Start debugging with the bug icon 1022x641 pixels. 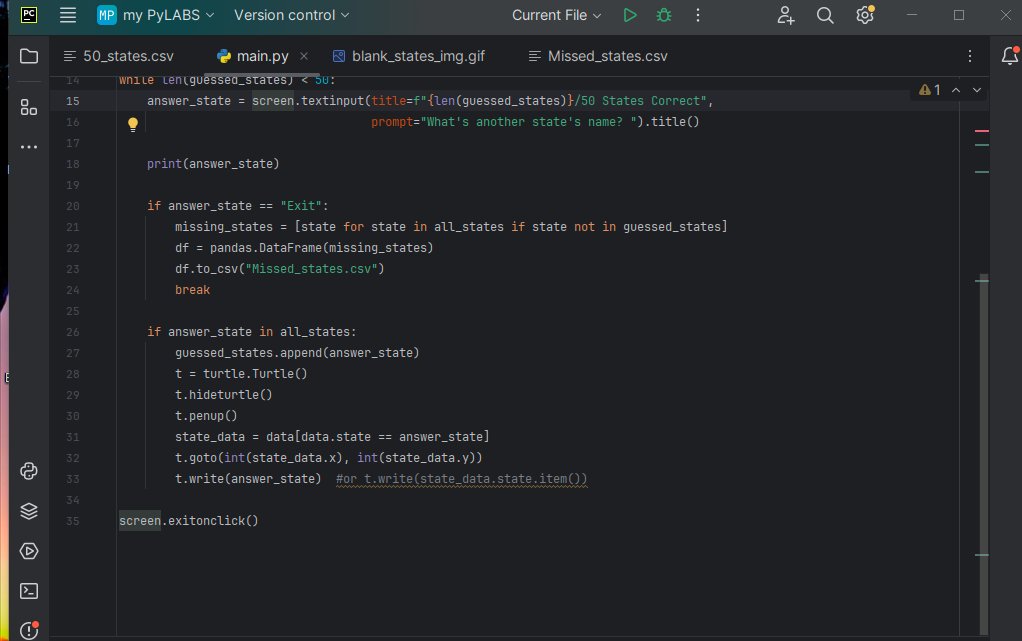664,15
